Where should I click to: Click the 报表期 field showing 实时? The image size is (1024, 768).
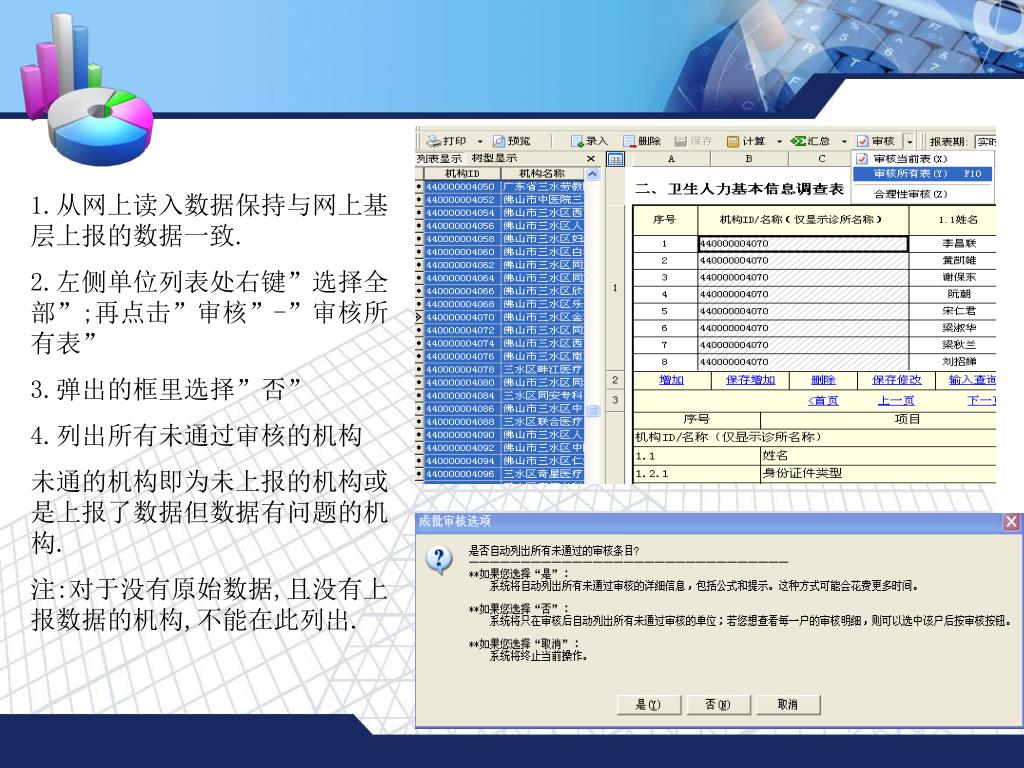click(985, 142)
